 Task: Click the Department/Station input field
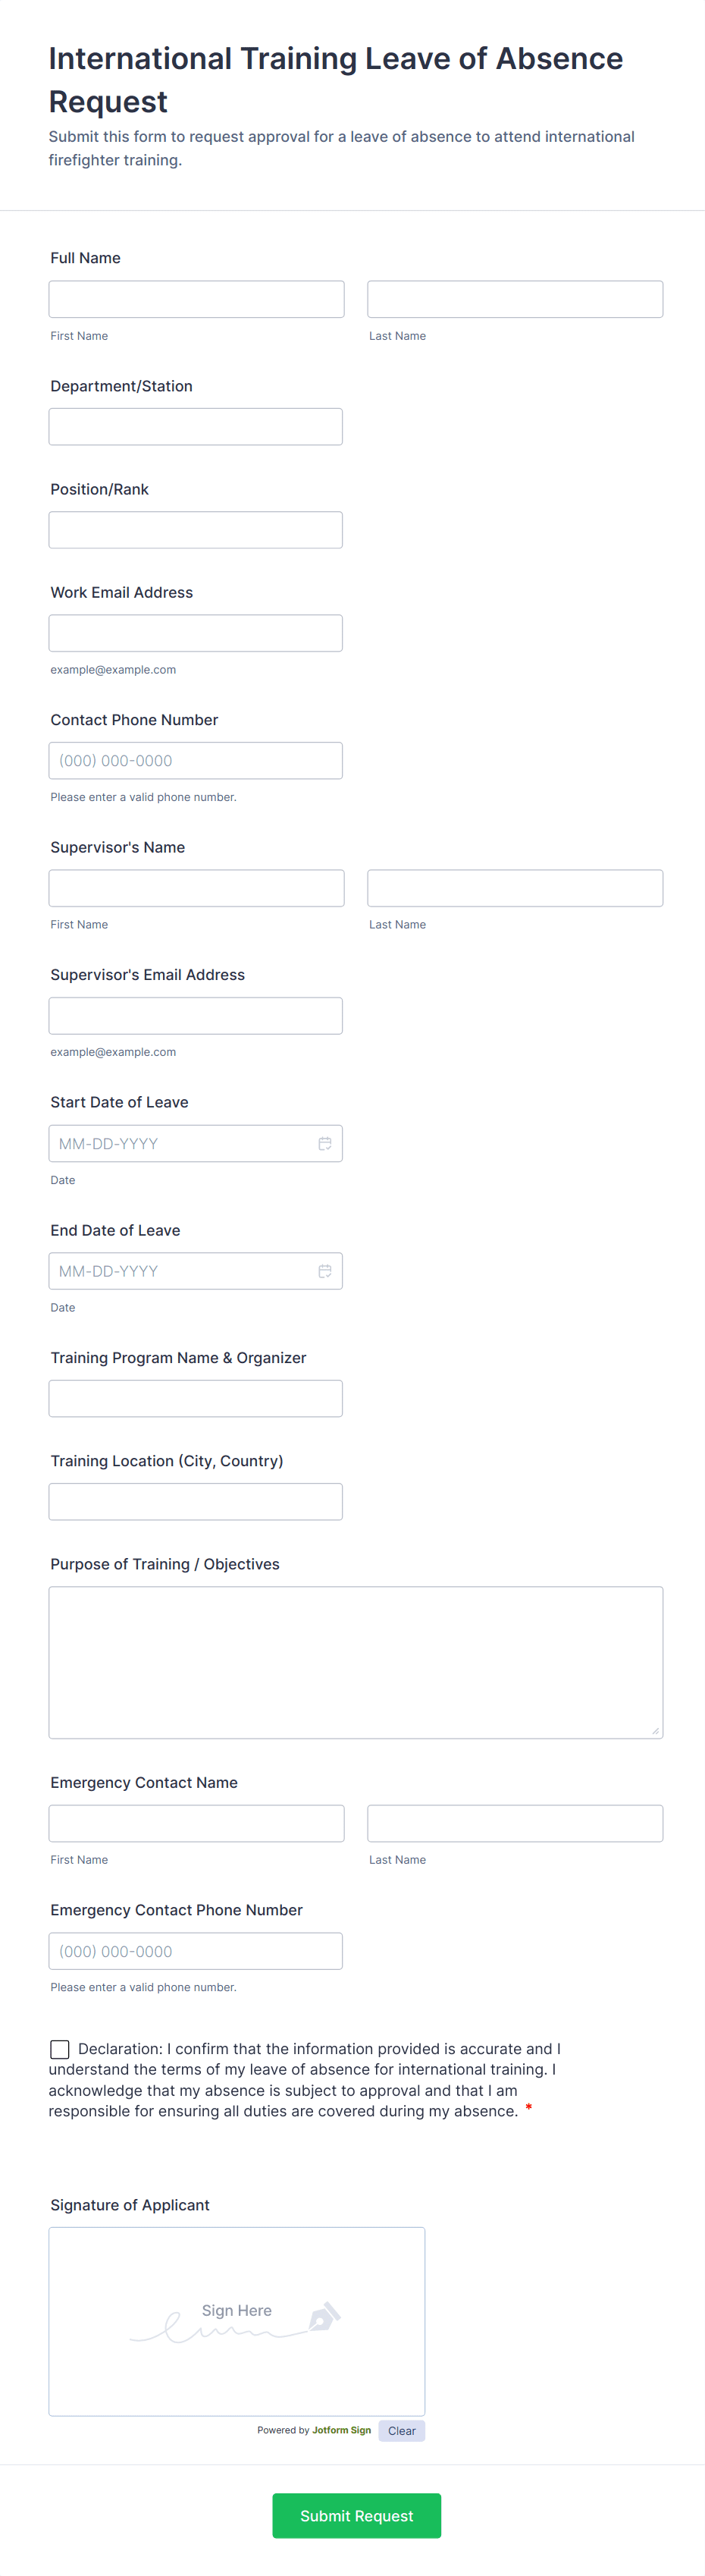(195, 427)
